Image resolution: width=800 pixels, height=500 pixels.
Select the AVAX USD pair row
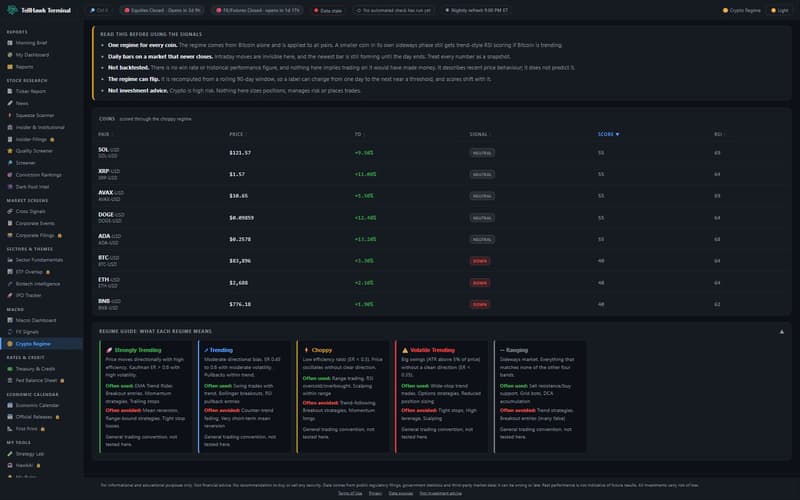coord(441,196)
